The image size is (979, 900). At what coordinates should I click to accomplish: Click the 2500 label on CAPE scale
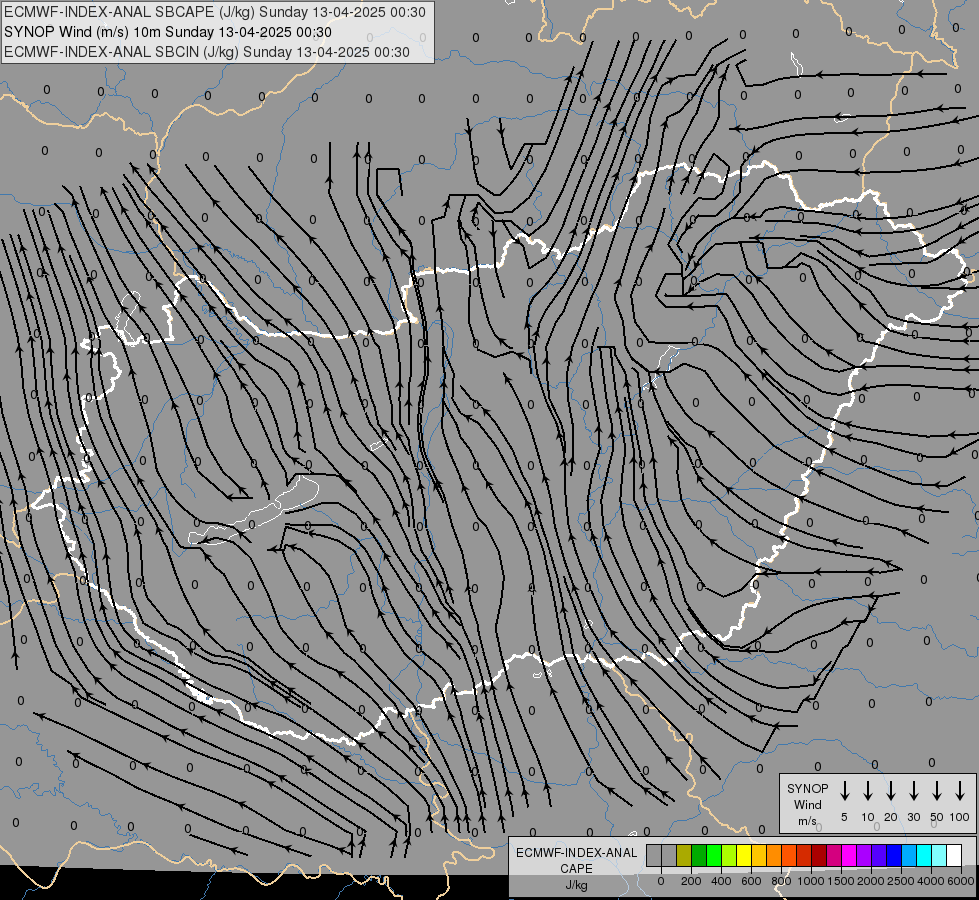[901, 881]
